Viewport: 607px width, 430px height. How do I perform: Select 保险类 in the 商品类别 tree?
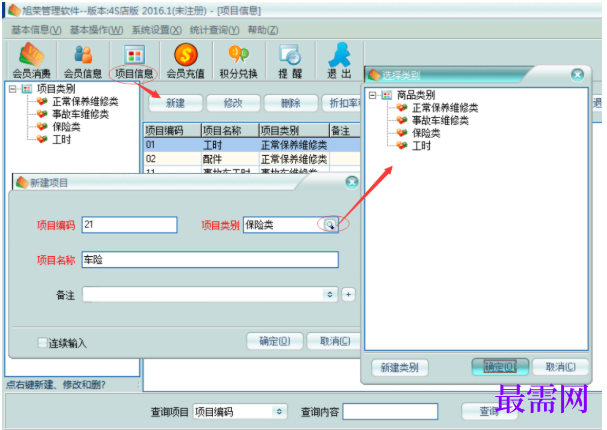426,133
